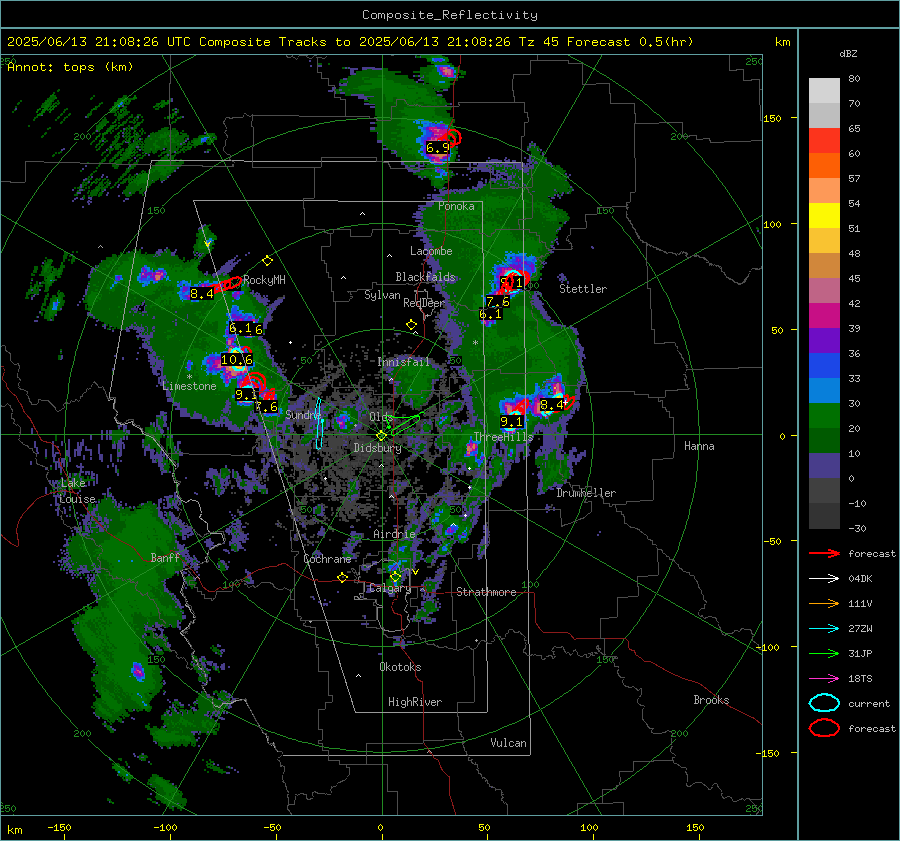
Task: Click the Cochrane label
Action: pos(327,559)
